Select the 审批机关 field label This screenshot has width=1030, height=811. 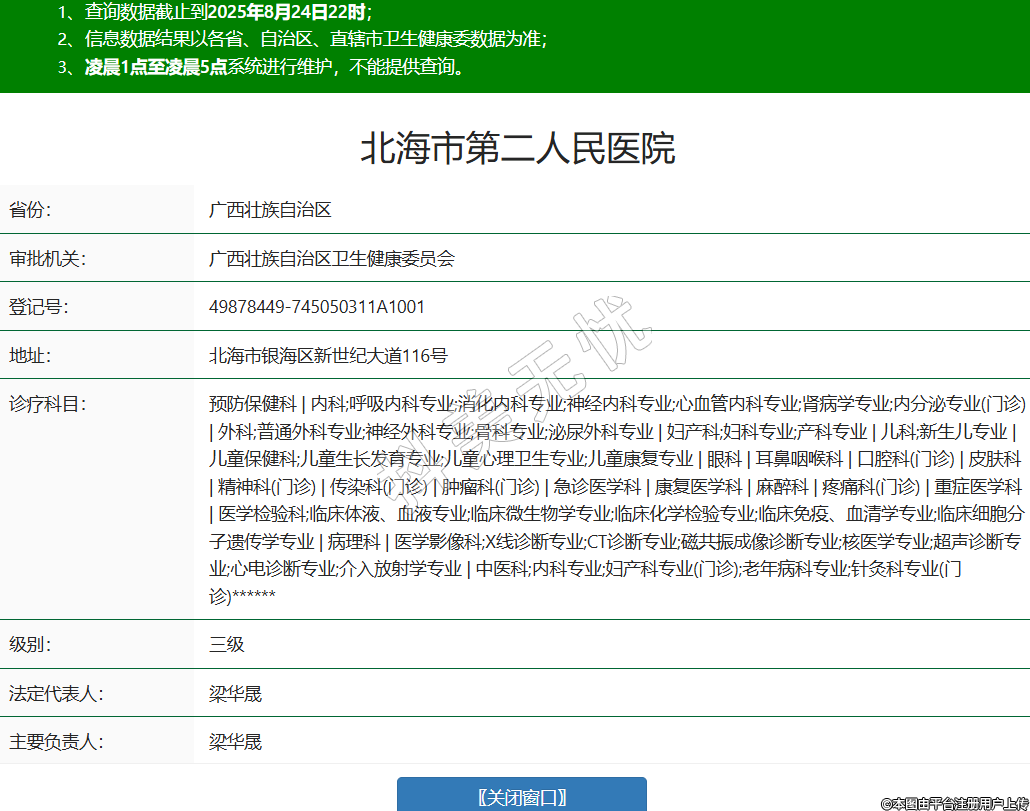tap(47, 259)
